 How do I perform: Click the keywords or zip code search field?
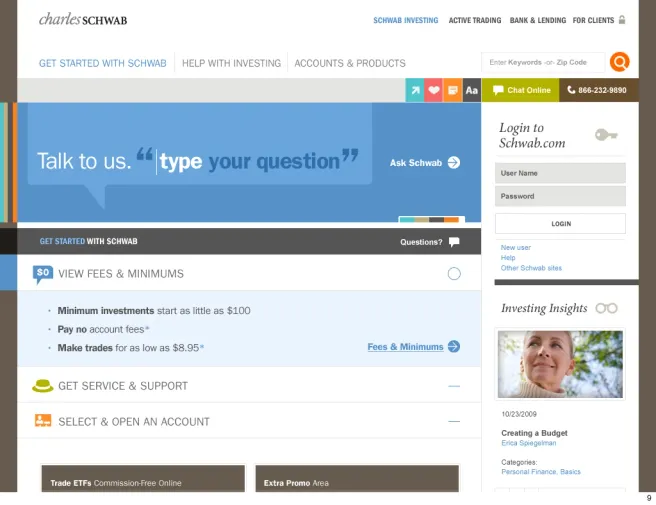(543, 62)
